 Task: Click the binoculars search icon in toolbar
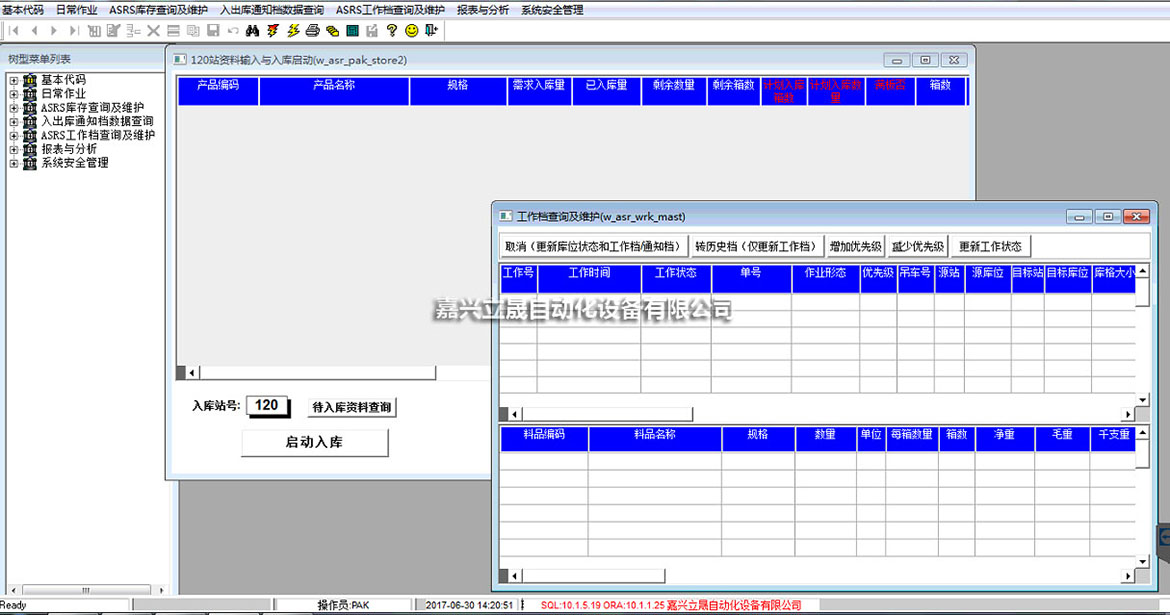pos(253,31)
